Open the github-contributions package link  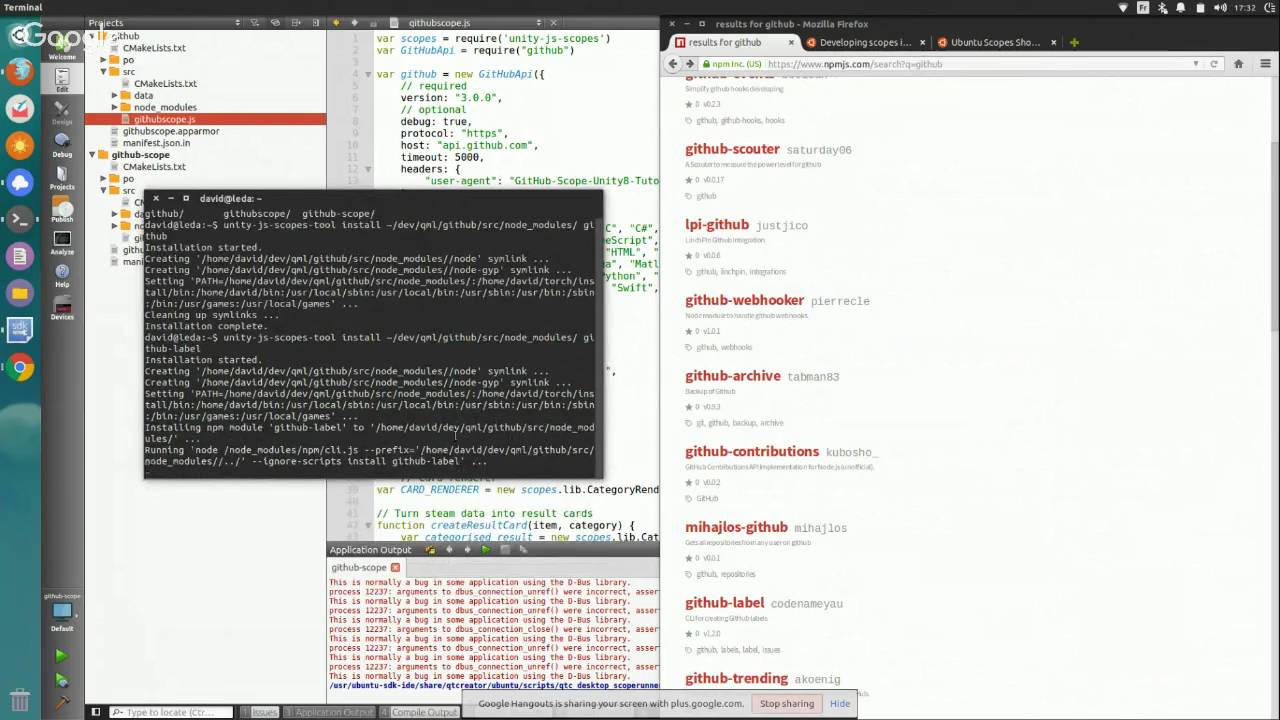tap(752, 451)
